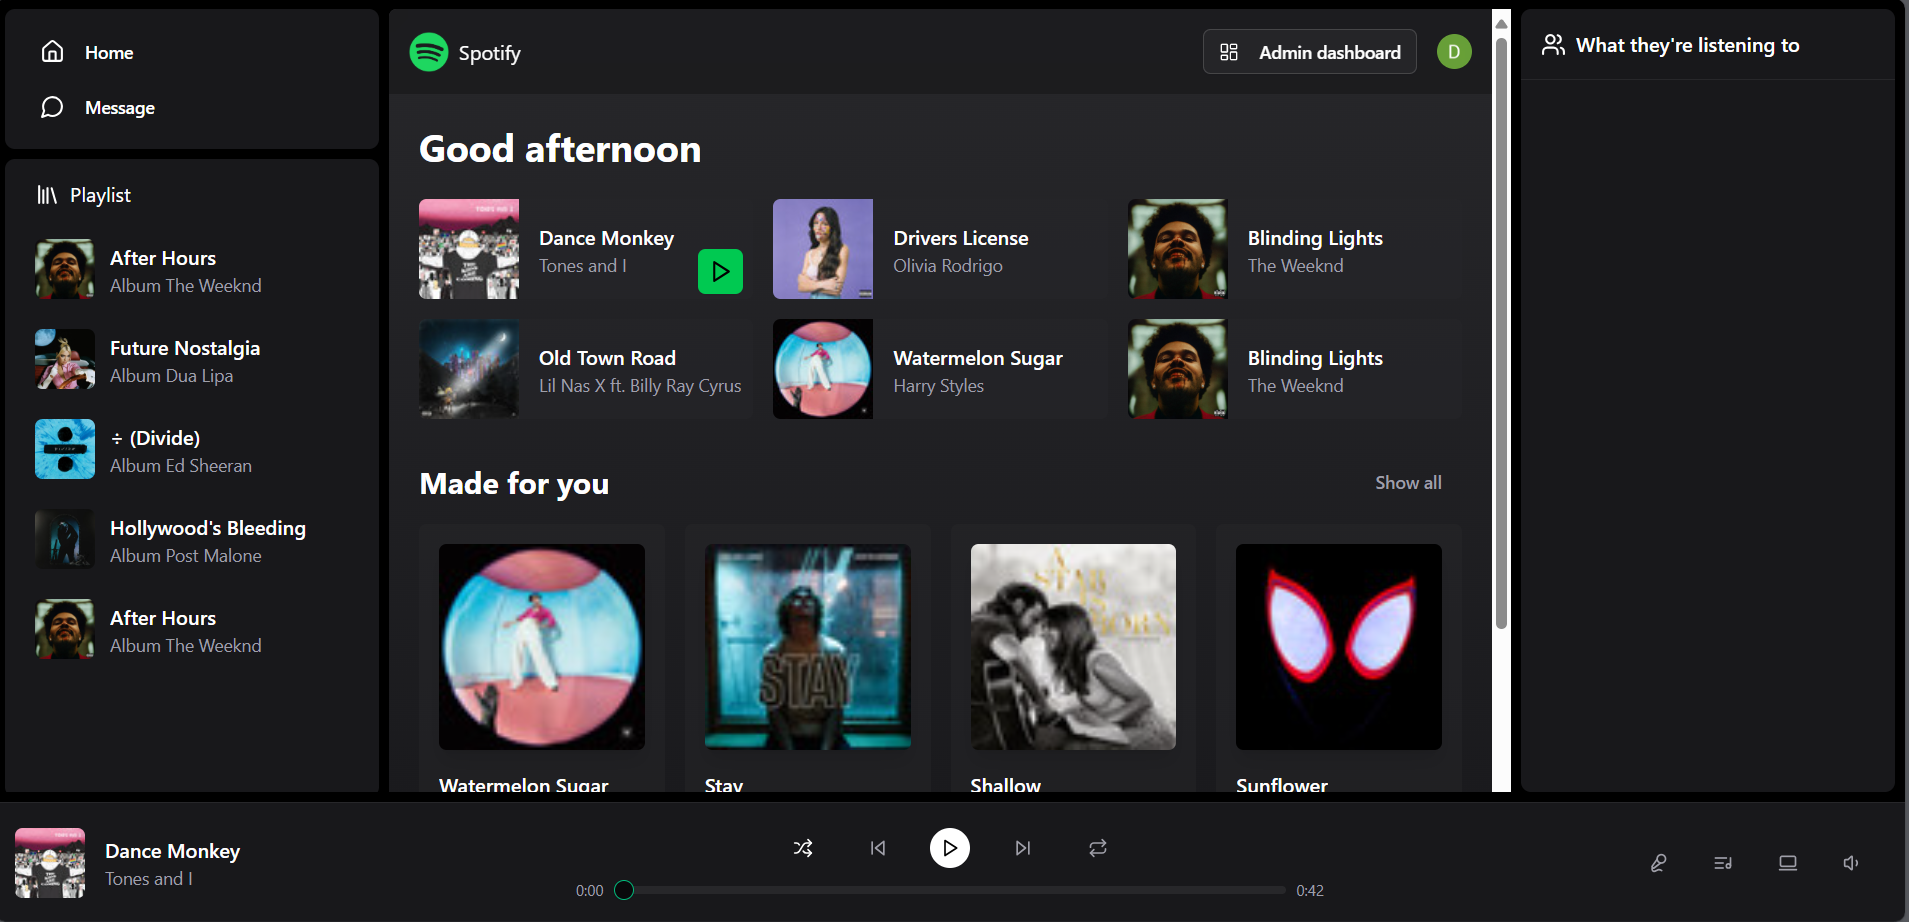Skip to next track

[x=1022, y=848]
